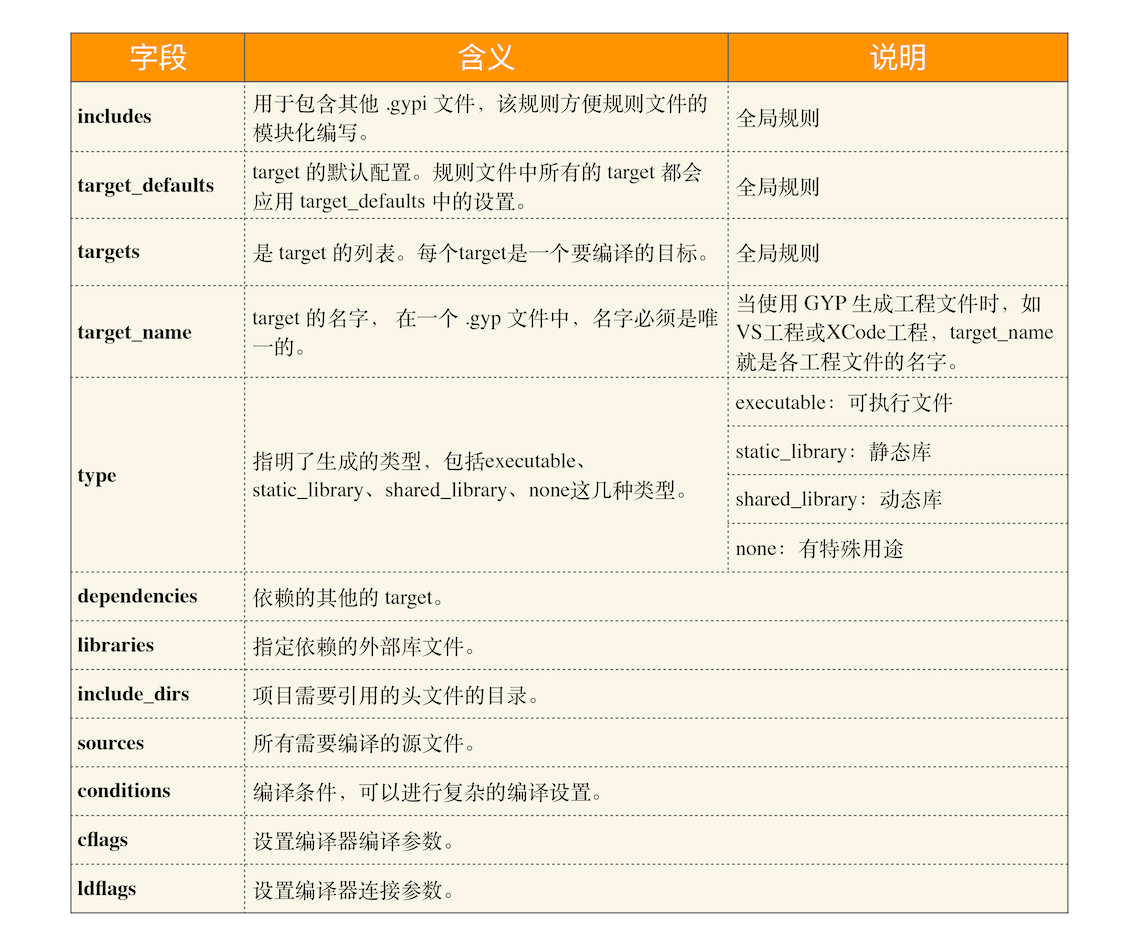
Task: Click the shared_library: 动态库 cell
Action: pyautogui.click(x=838, y=500)
